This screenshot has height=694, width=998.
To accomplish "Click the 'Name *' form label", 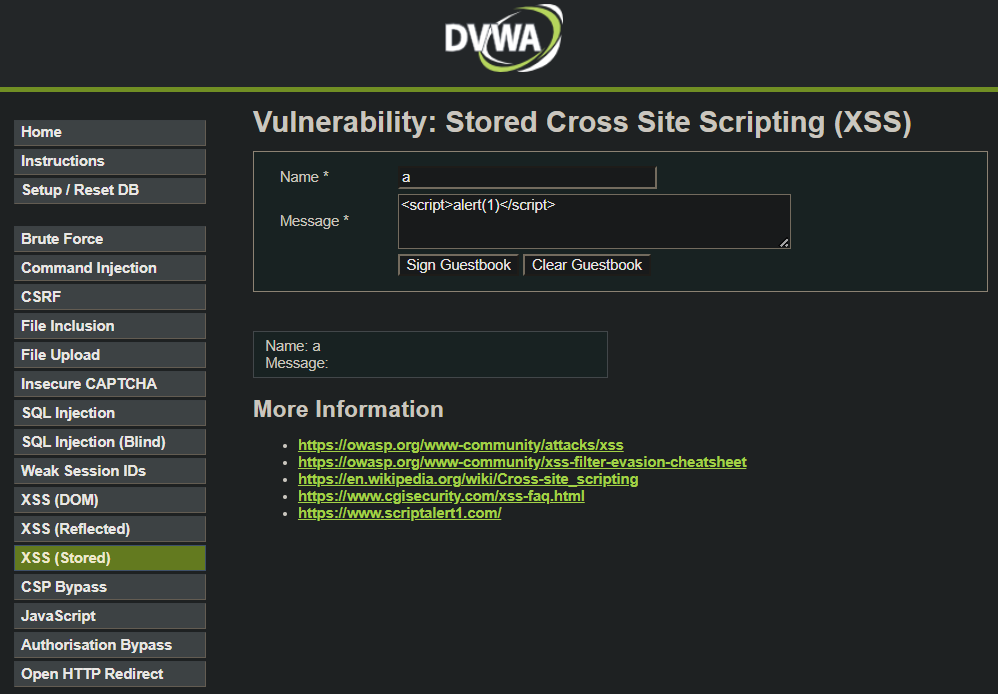I will (x=304, y=177).
